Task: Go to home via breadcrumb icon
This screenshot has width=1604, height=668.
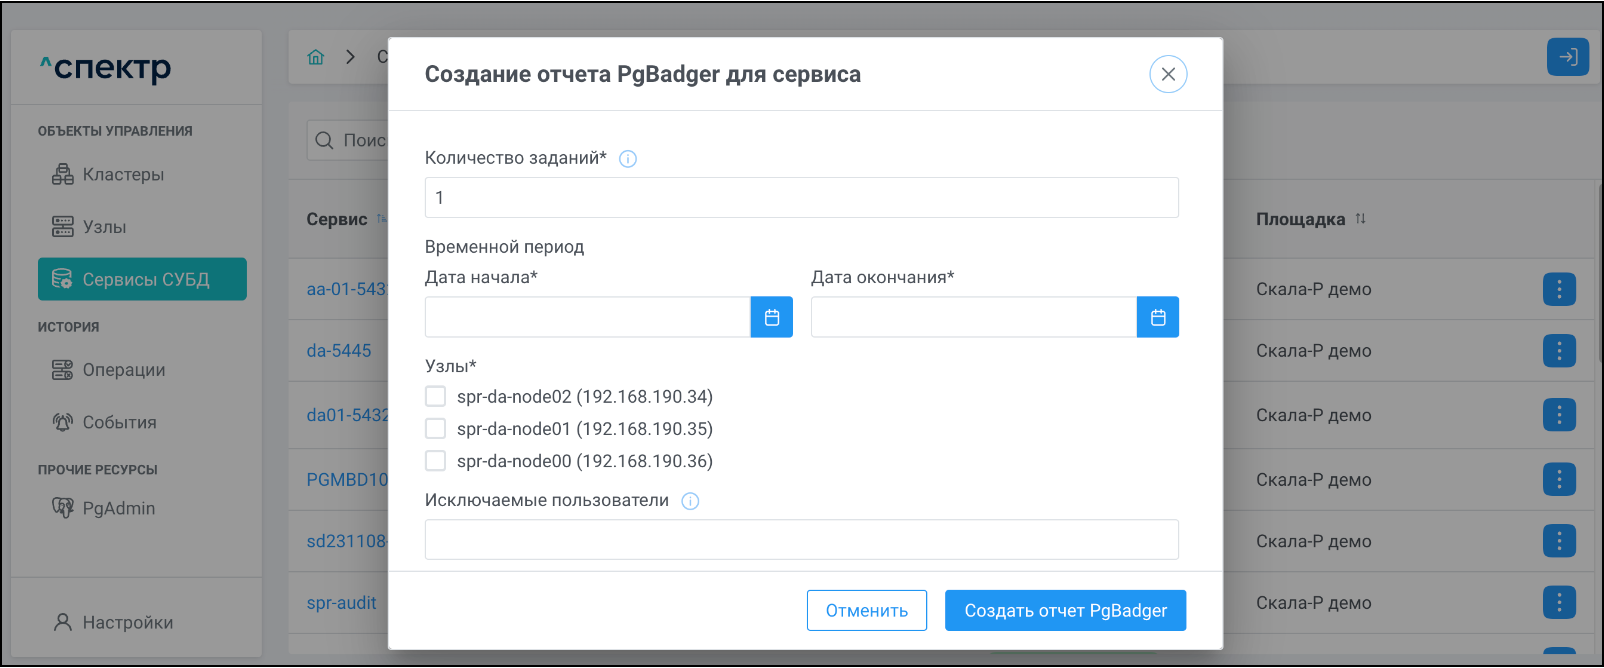Action: [316, 57]
